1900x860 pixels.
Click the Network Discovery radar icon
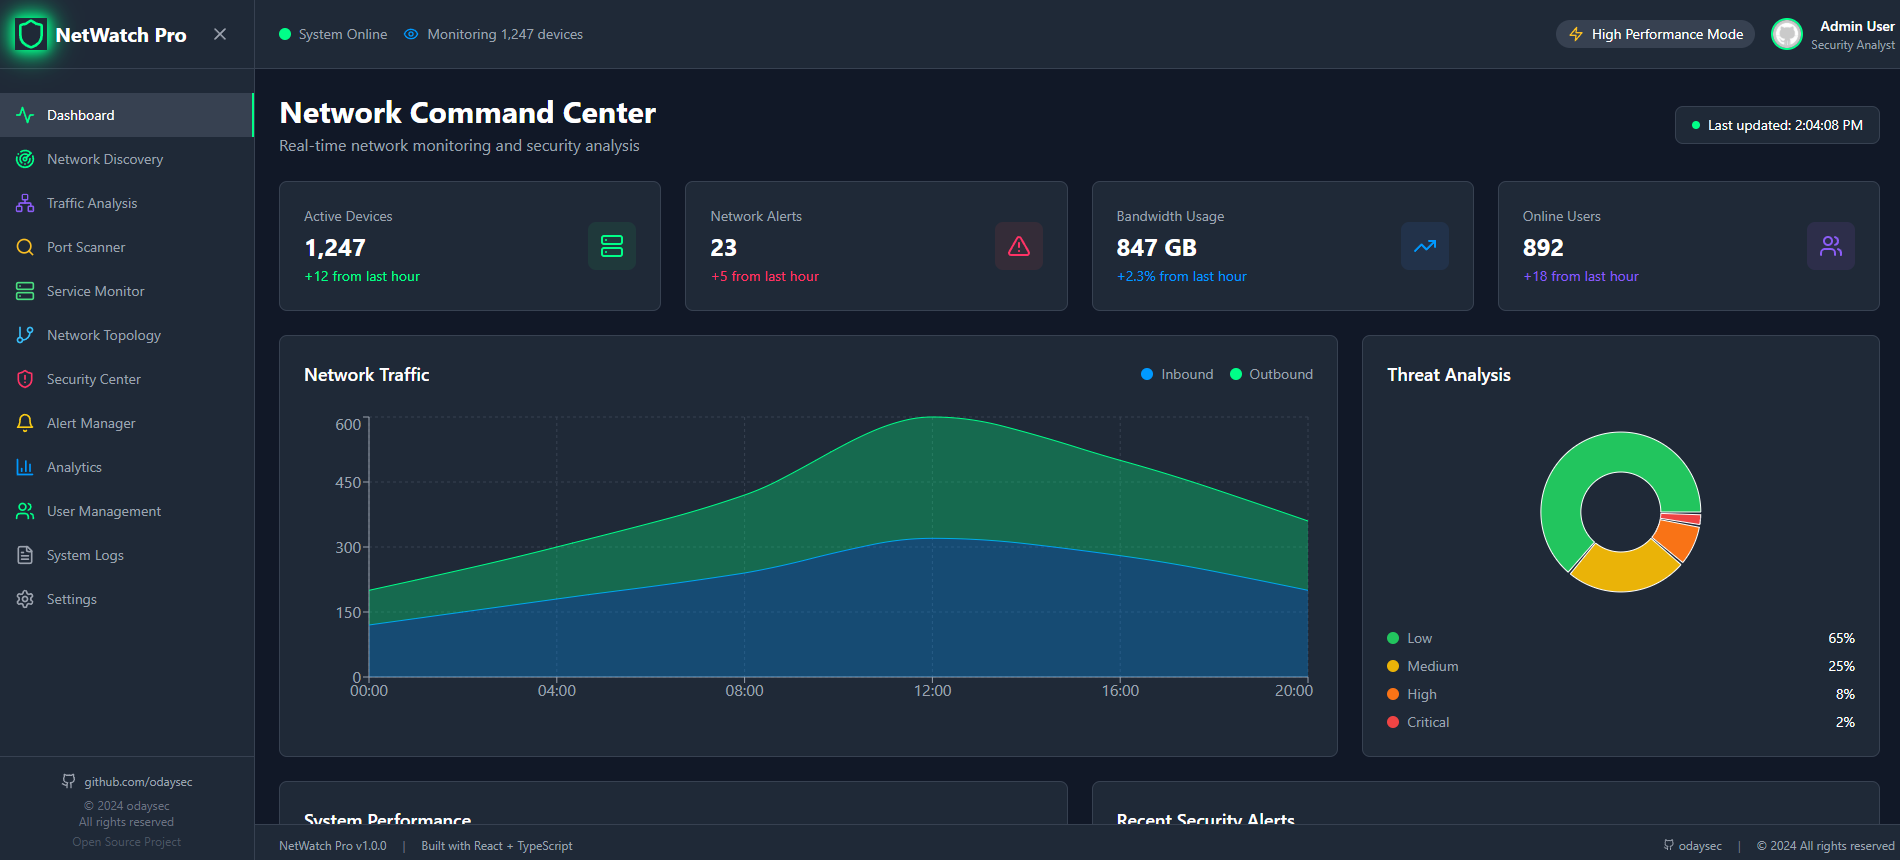pos(25,159)
